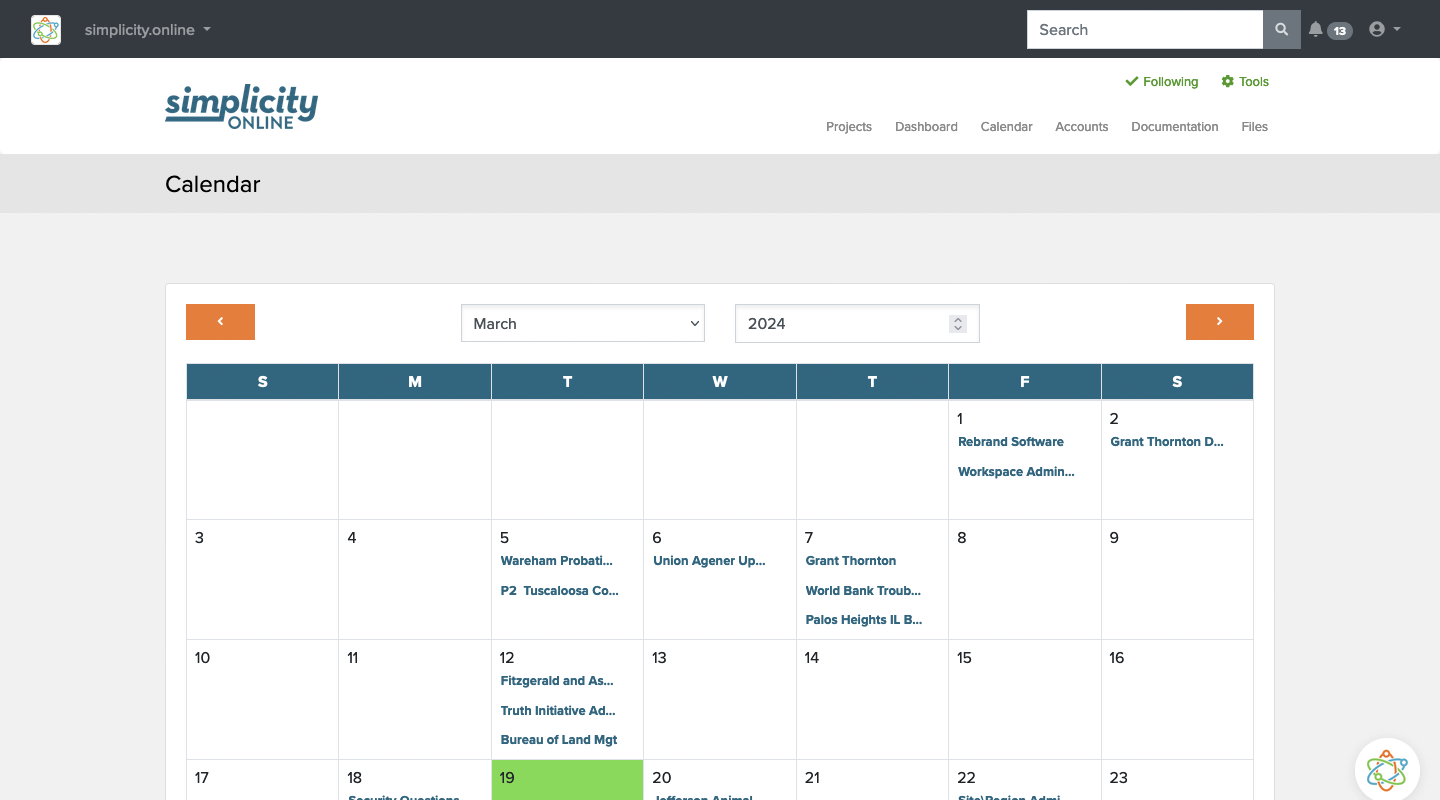
Task: Go to previous month with left arrow
Action: 220,322
